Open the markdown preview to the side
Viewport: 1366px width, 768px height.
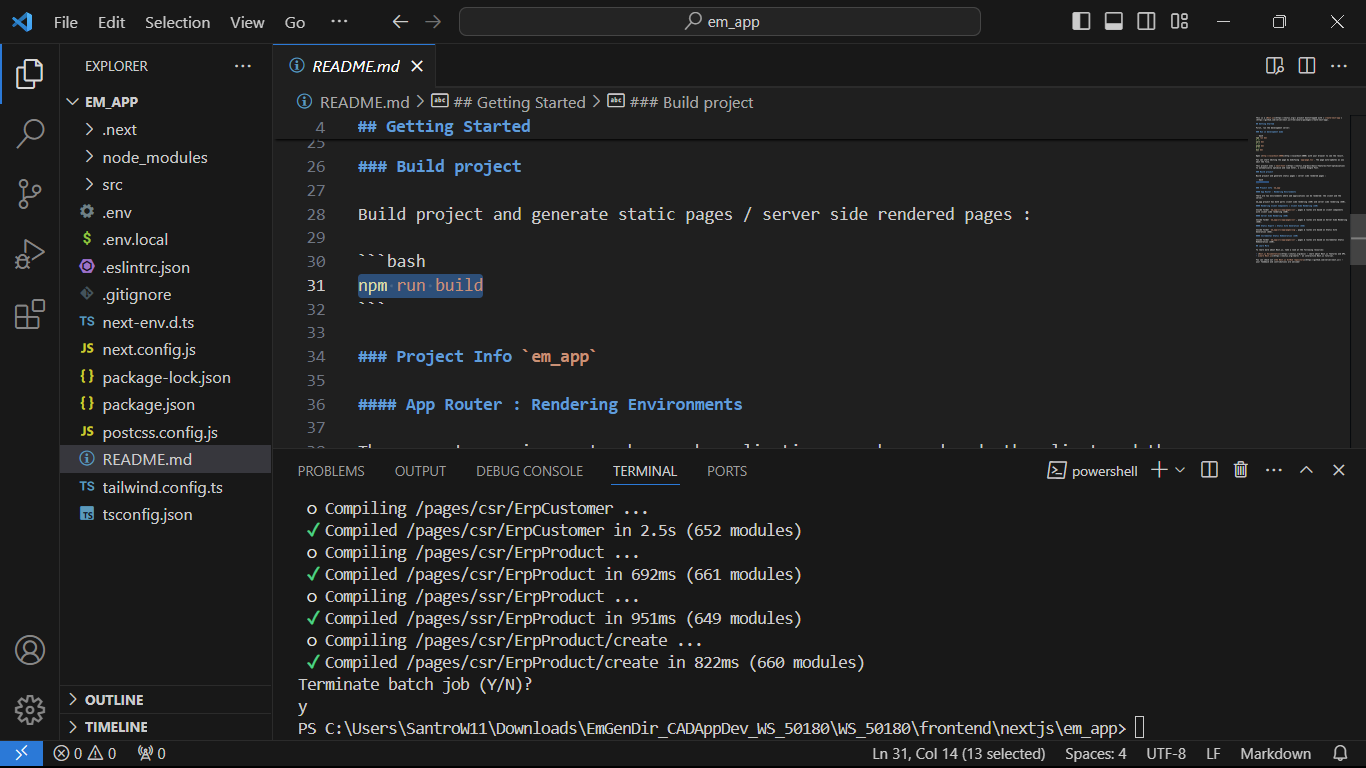click(x=1275, y=66)
